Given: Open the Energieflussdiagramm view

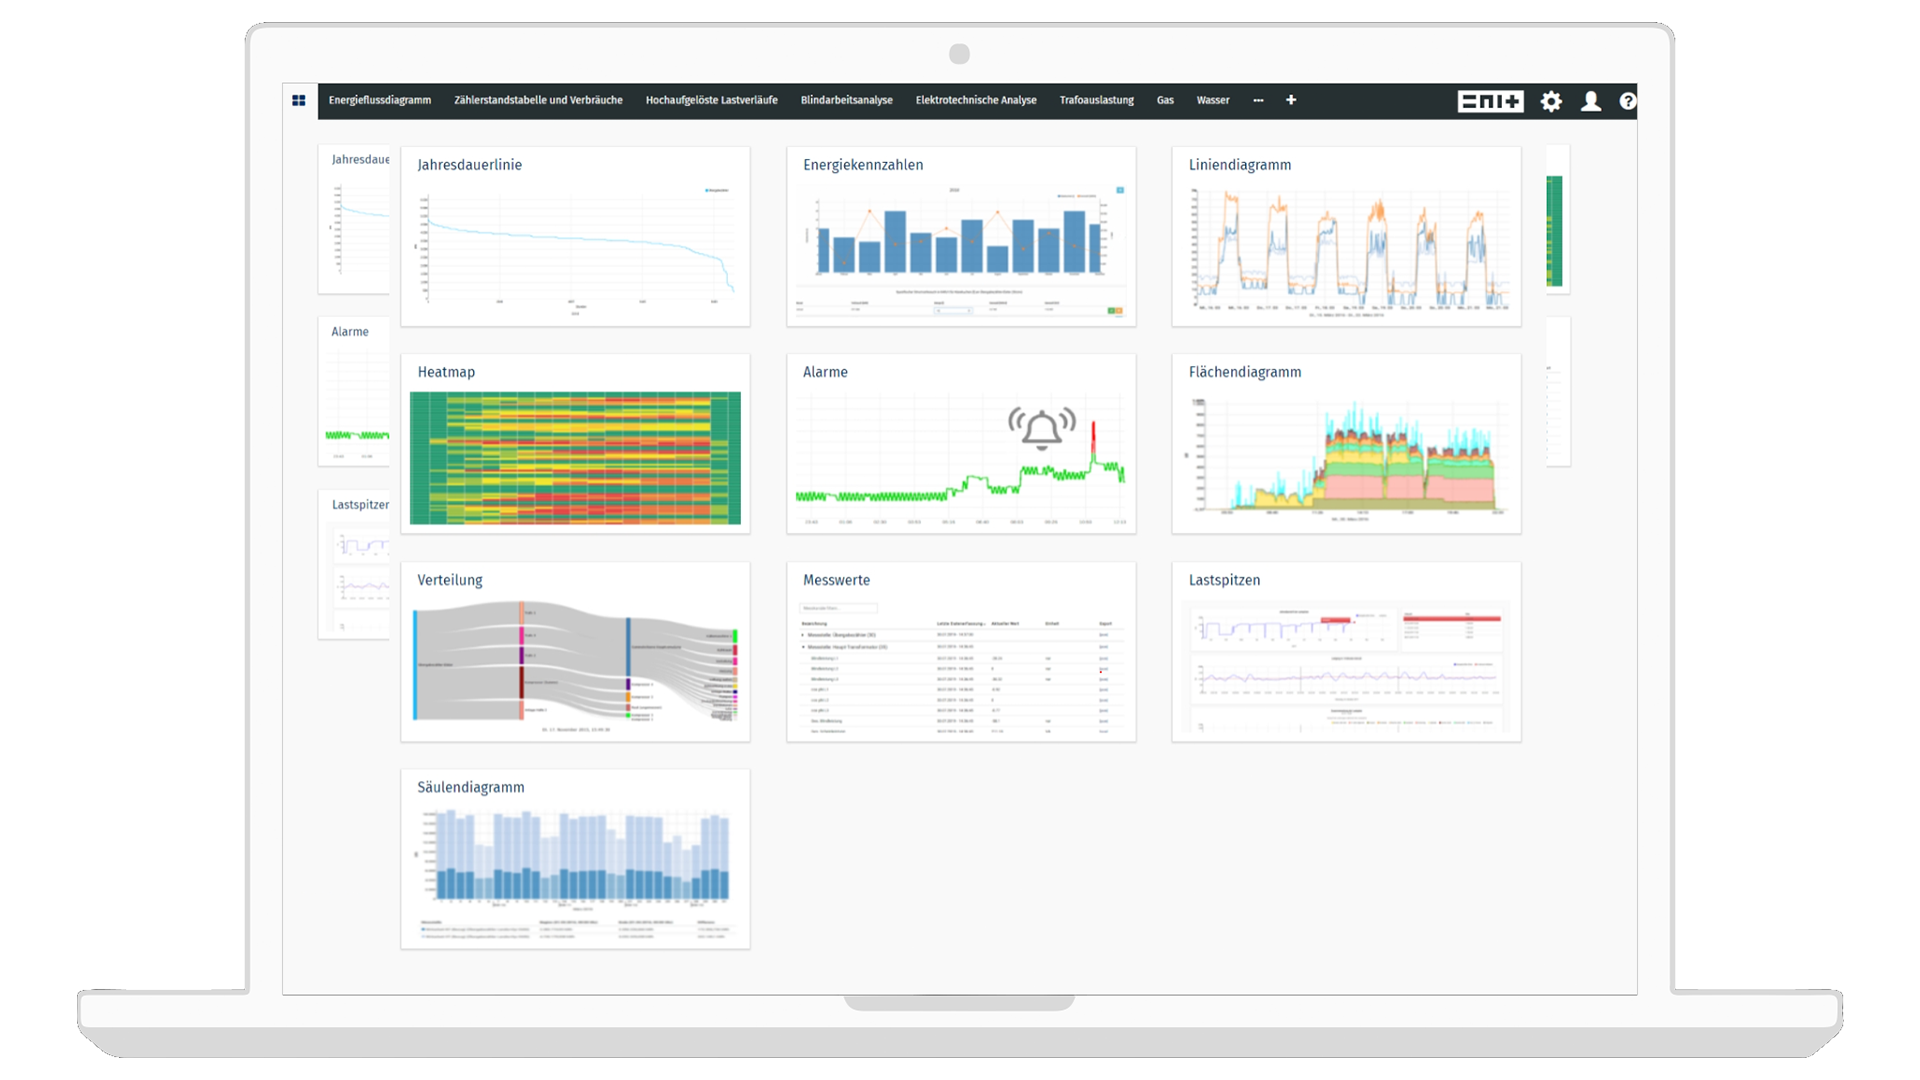Looking at the screenshot, I should (x=380, y=100).
